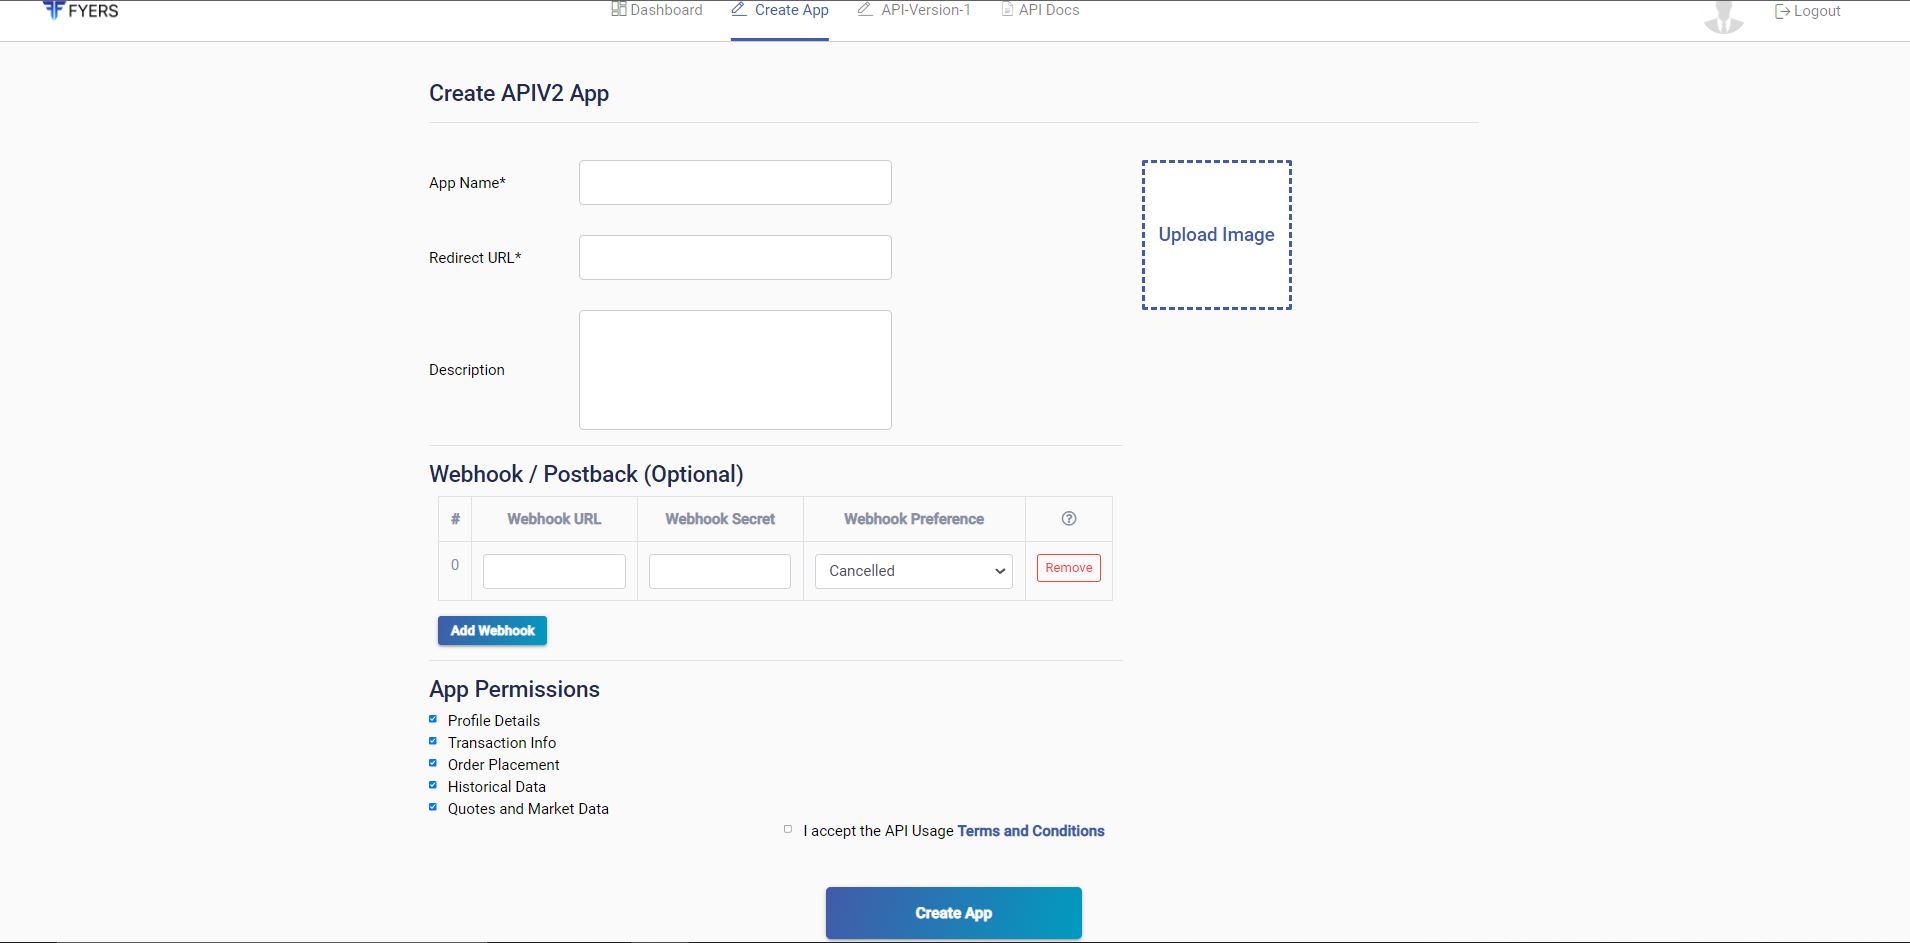Click the Logout arrow icon
Viewport: 1910px width, 943px height.
pos(1782,10)
